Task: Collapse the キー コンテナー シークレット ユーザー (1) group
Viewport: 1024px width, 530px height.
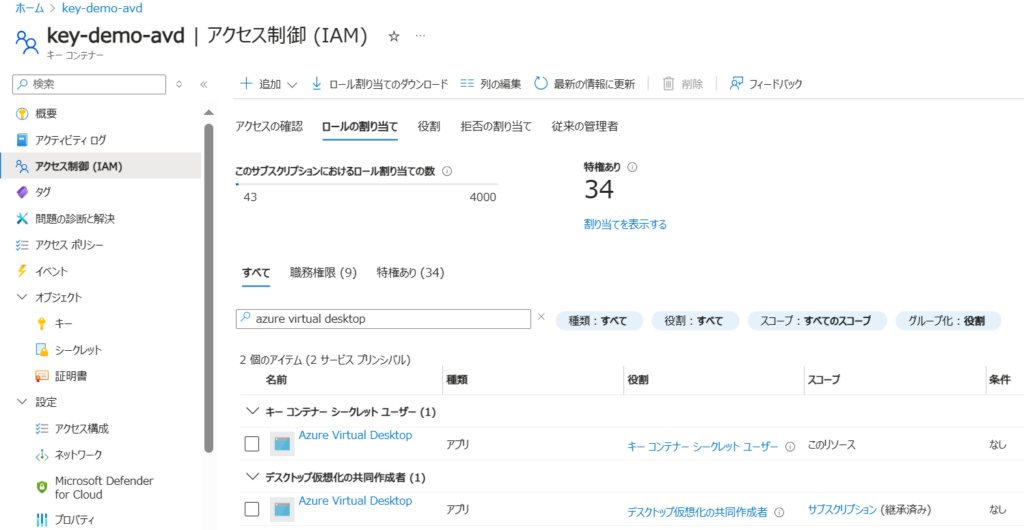Action: coord(252,412)
